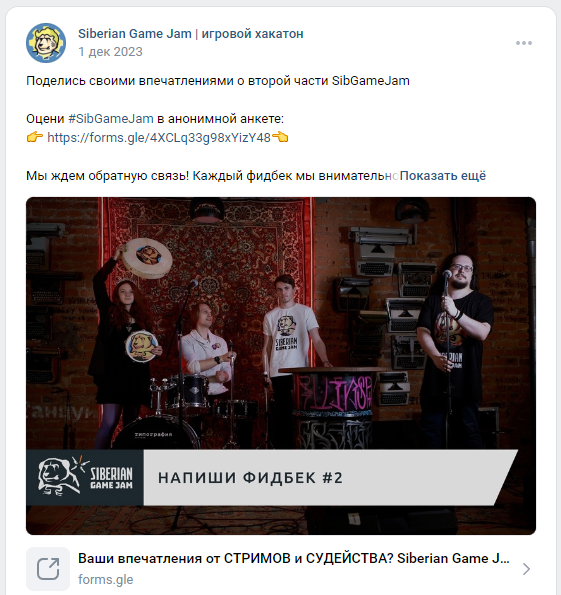Image resolution: width=561 pixels, height=595 pixels.
Task: Click the right-pointing hand emoji before the link
Action: click(35, 137)
